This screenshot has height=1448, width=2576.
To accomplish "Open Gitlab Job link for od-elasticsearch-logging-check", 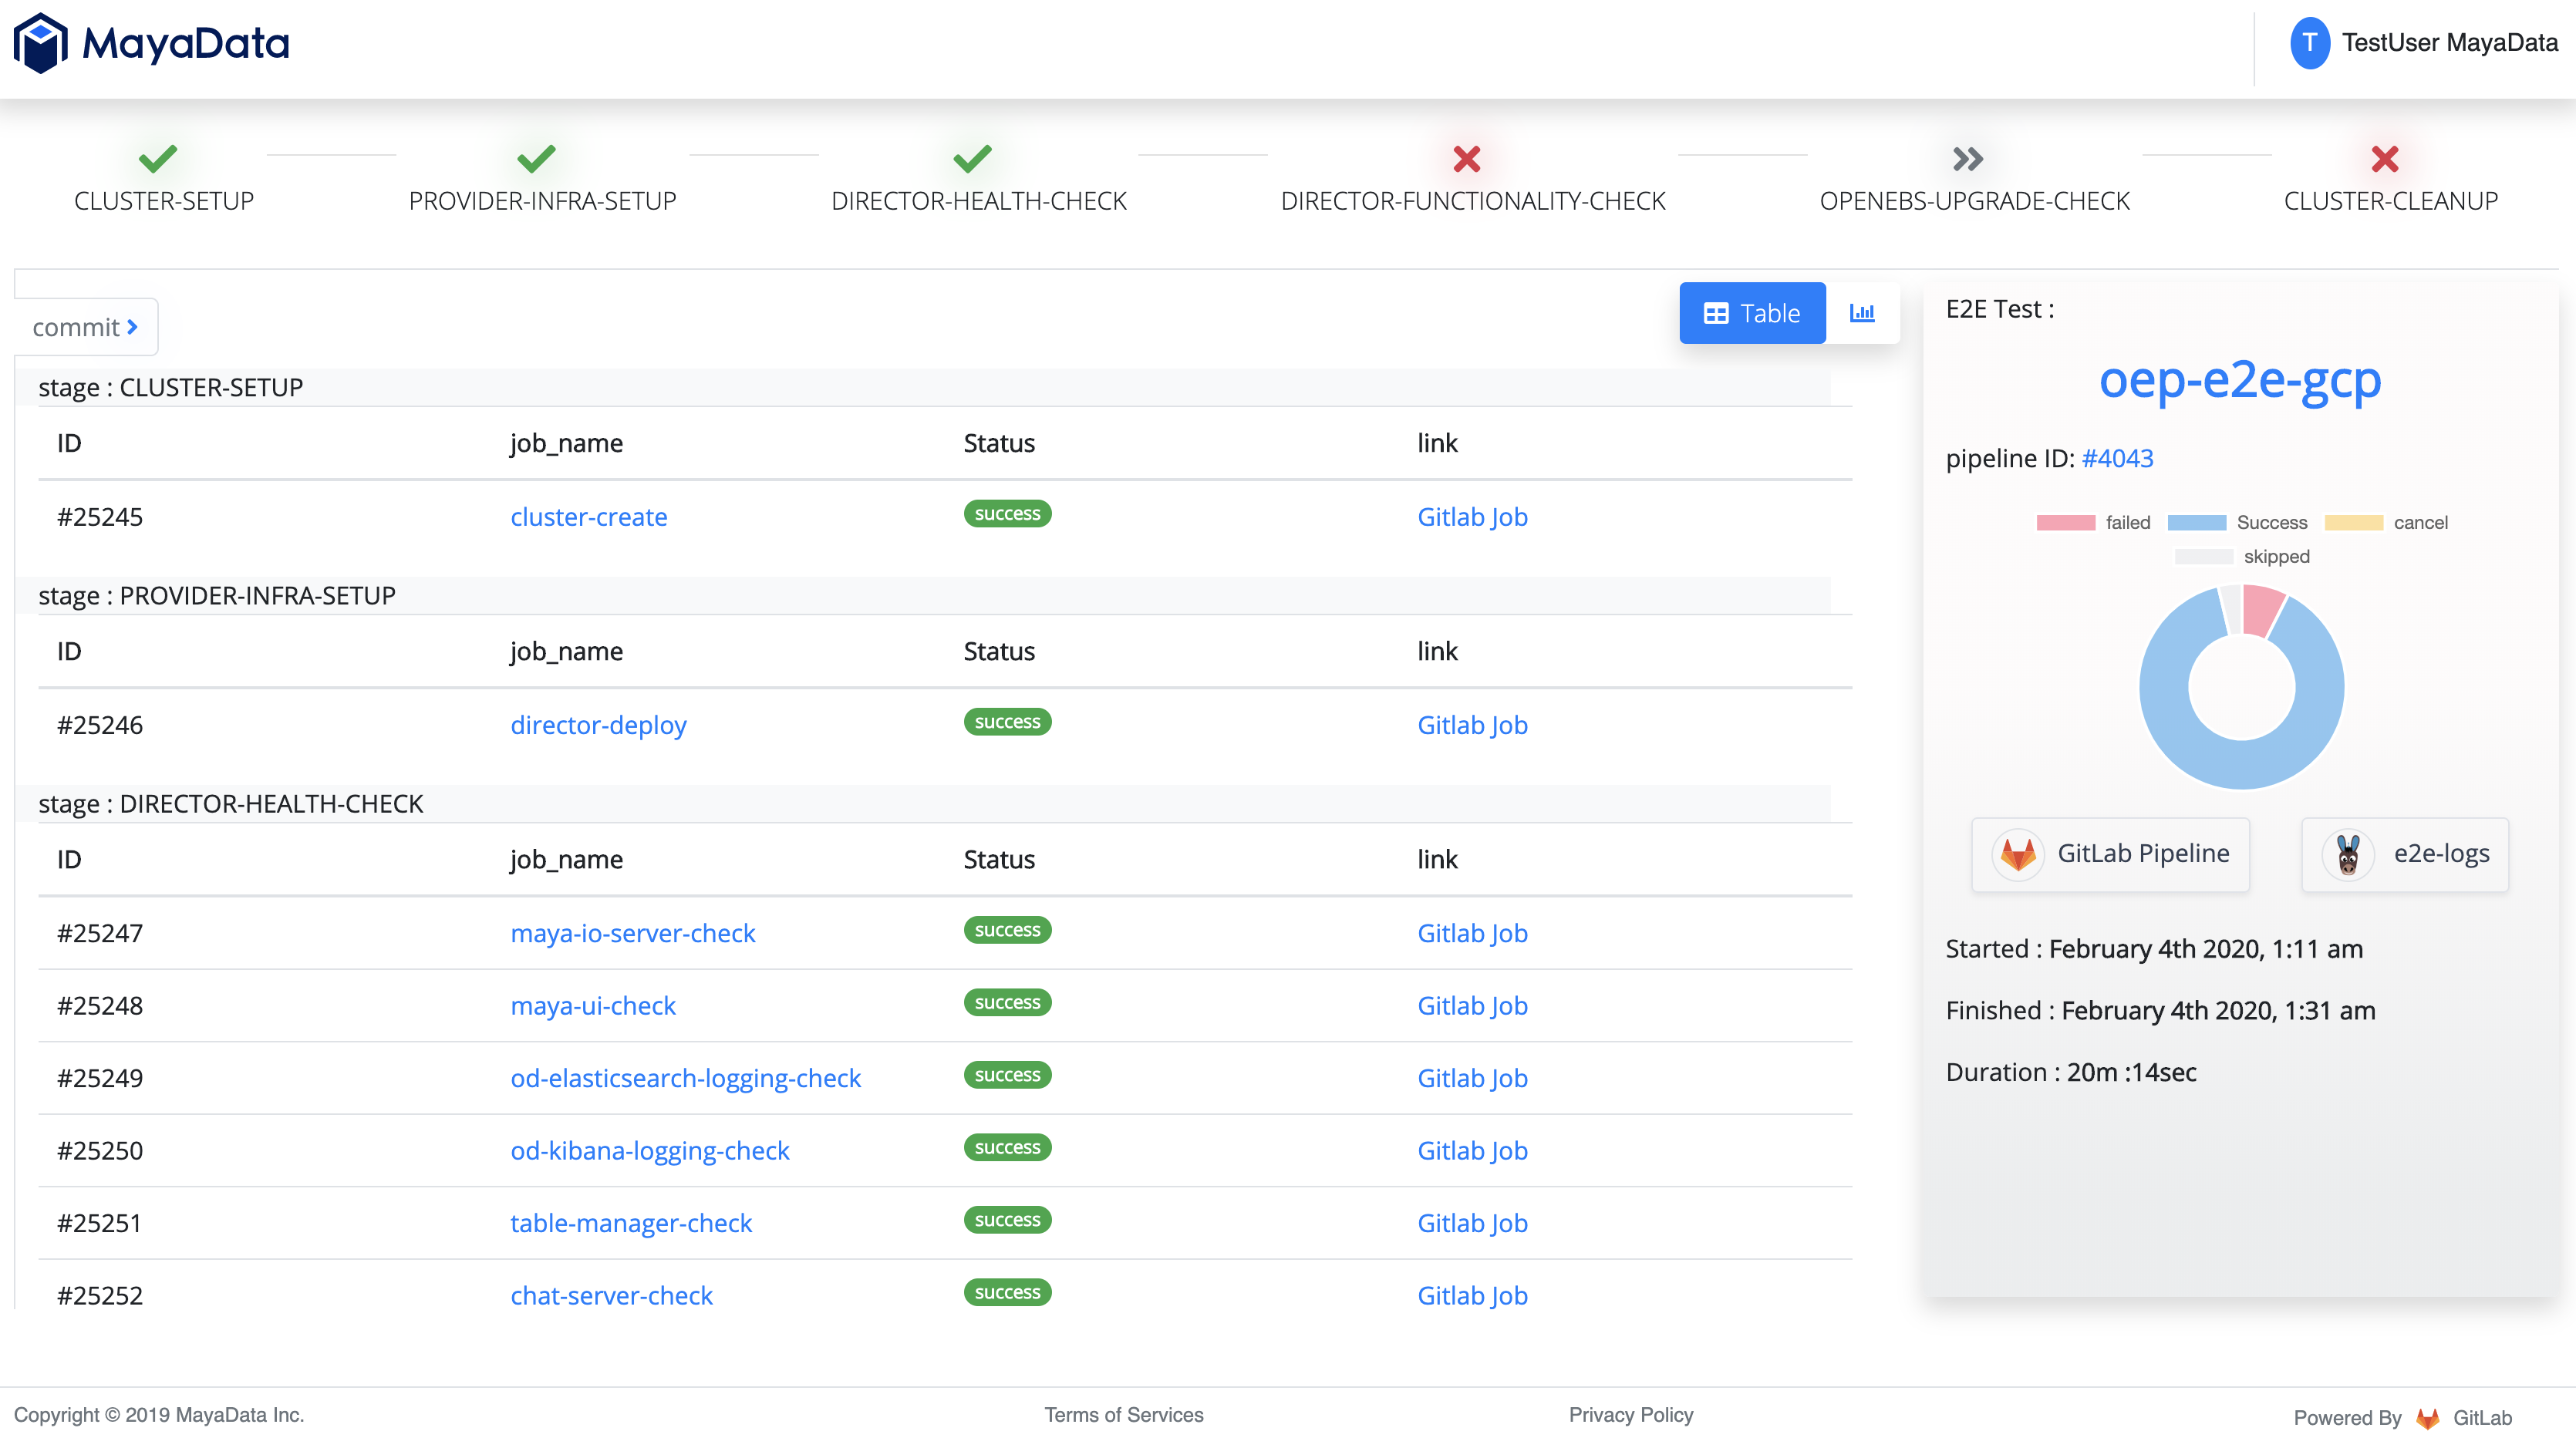I will tap(1472, 1078).
